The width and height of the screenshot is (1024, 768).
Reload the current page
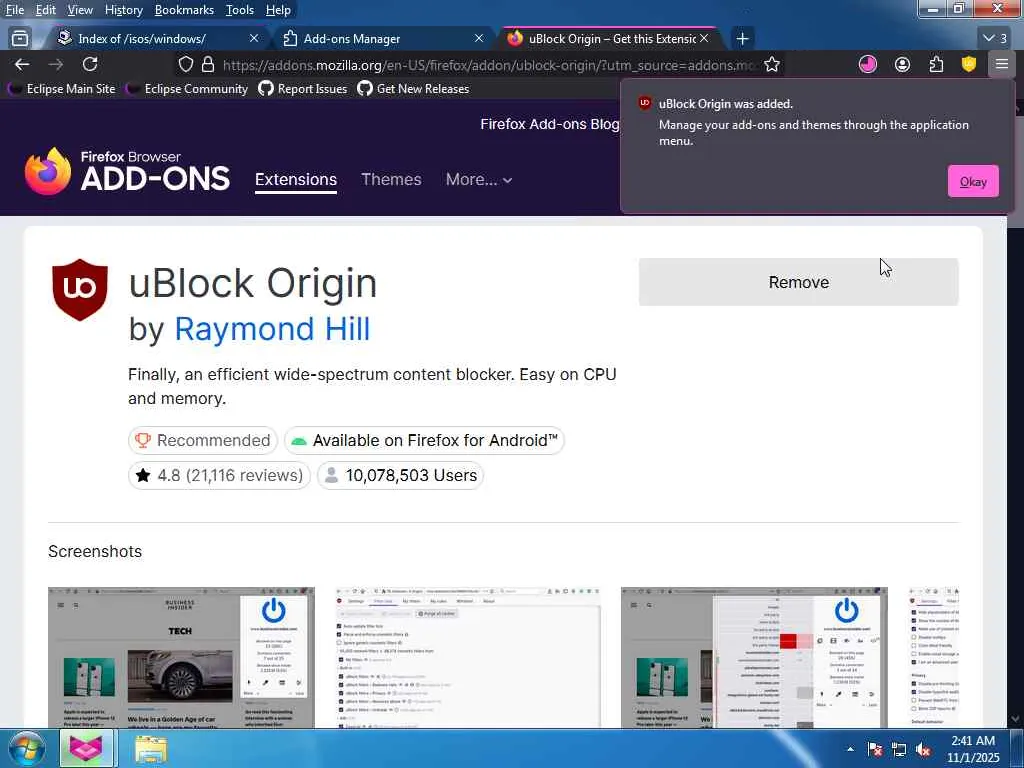[90, 64]
